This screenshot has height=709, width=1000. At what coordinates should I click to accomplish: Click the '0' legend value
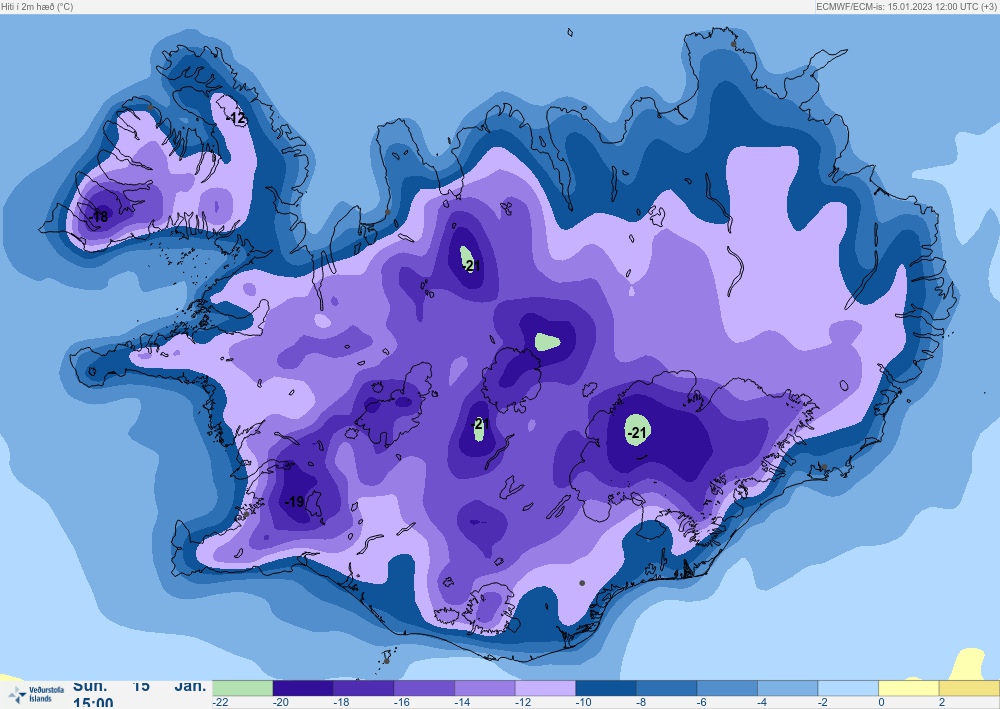[x=881, y=703]
